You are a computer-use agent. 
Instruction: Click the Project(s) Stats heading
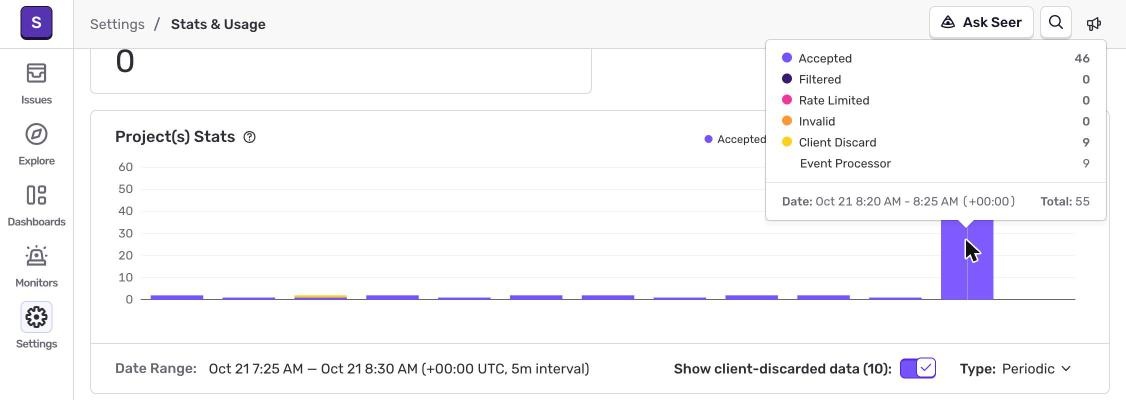point(175,136)
